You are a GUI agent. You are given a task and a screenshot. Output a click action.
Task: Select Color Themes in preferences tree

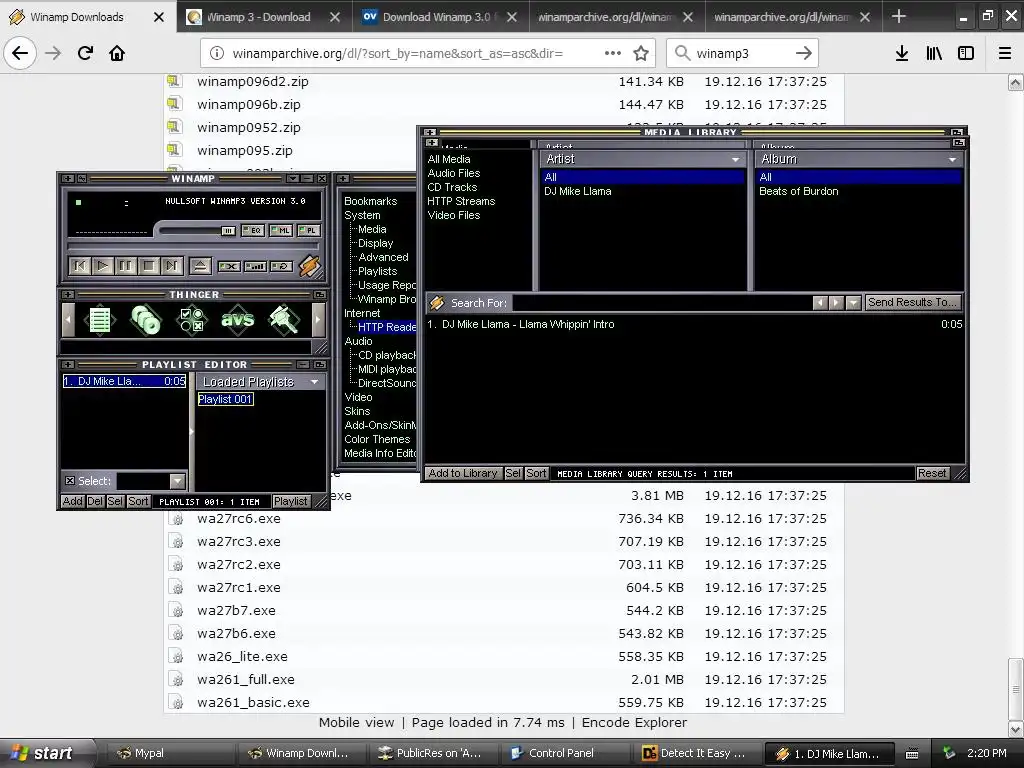point(377,440)
